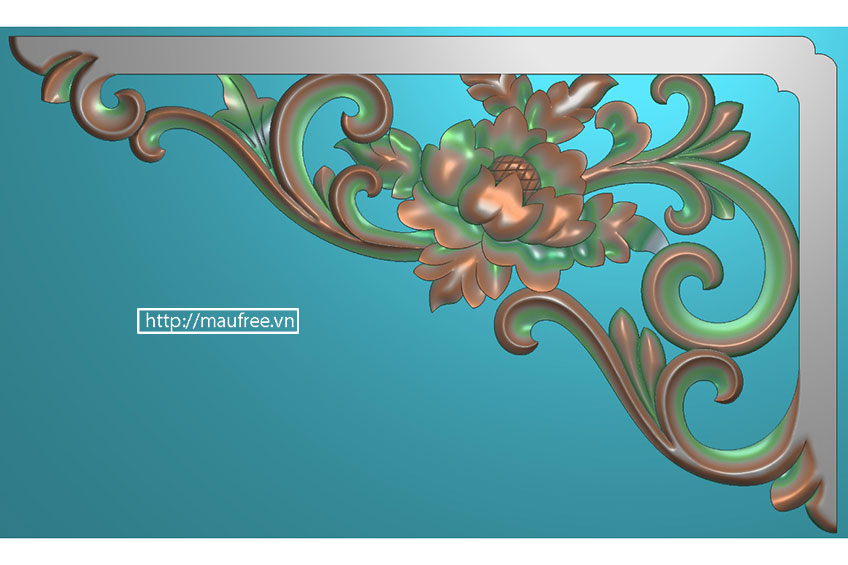This screenshot has width=848, height=565.
Task: Click the http://maufree.vn link text
Action: (218, 321)
